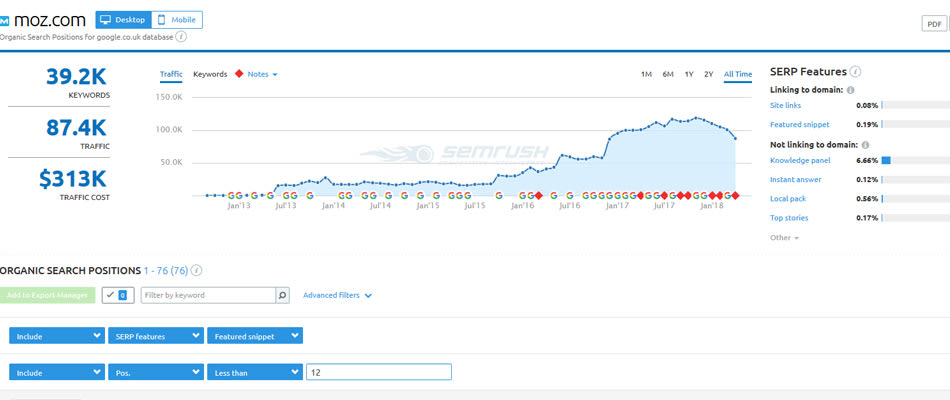Click the organic positions '1 - 76 (76)' count

(165, 270)
